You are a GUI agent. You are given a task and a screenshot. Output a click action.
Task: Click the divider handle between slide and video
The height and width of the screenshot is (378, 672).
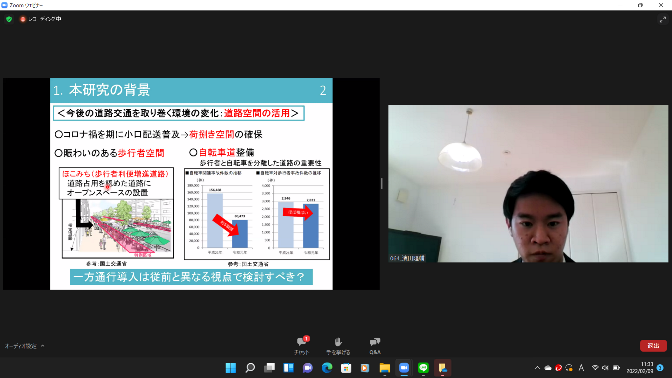tap(381, 183)
